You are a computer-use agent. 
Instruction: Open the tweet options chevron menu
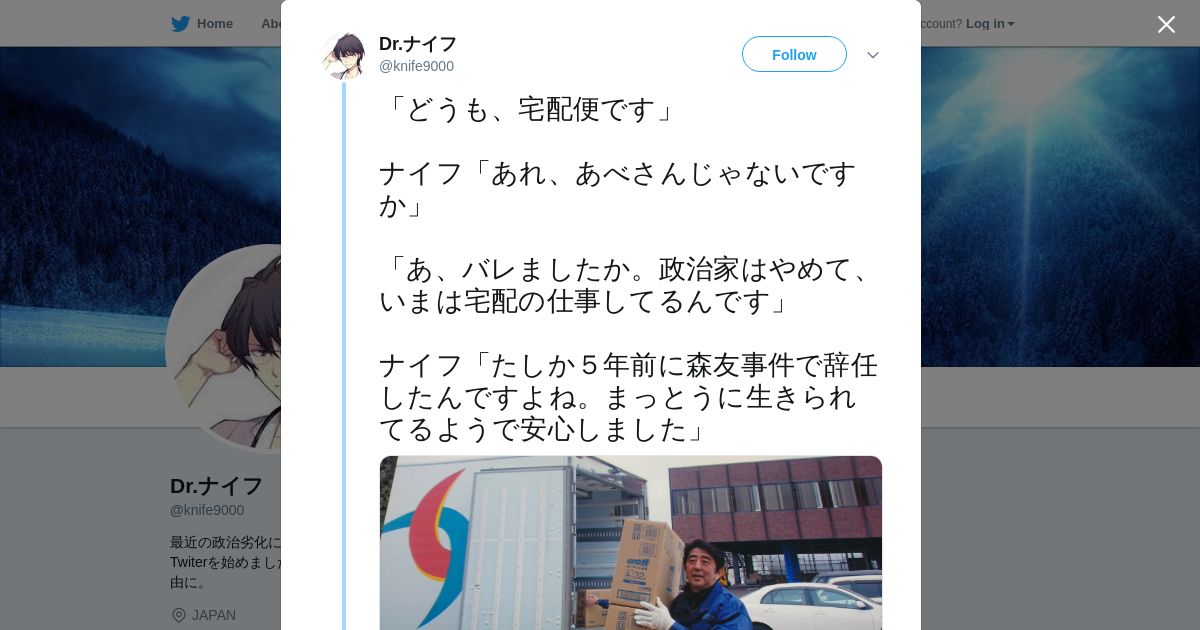pos(873,55)
